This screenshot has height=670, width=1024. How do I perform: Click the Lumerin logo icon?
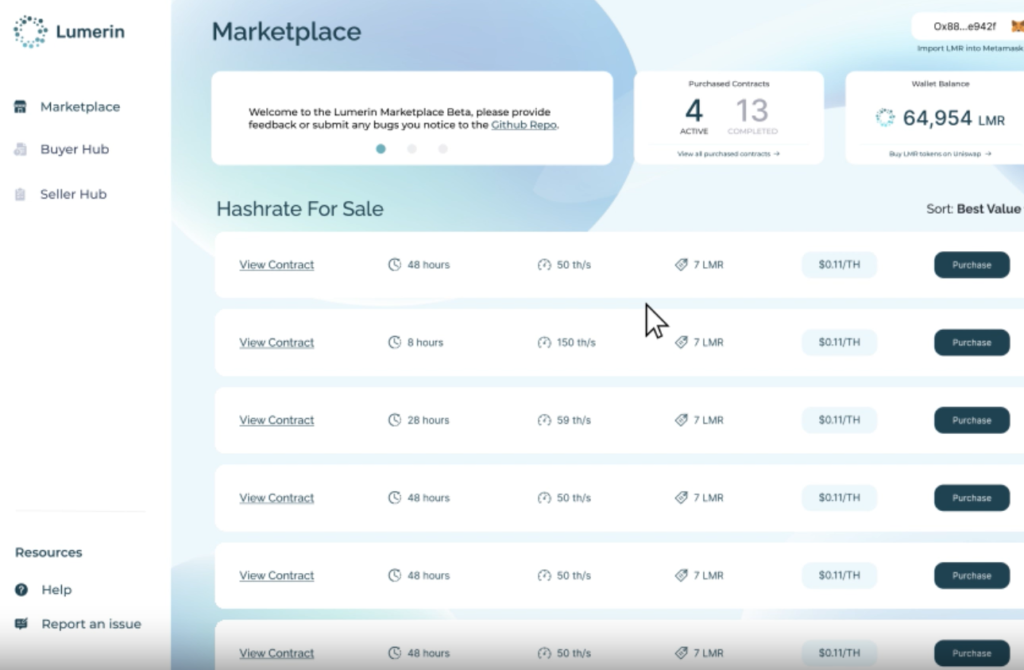click(30, 32)
